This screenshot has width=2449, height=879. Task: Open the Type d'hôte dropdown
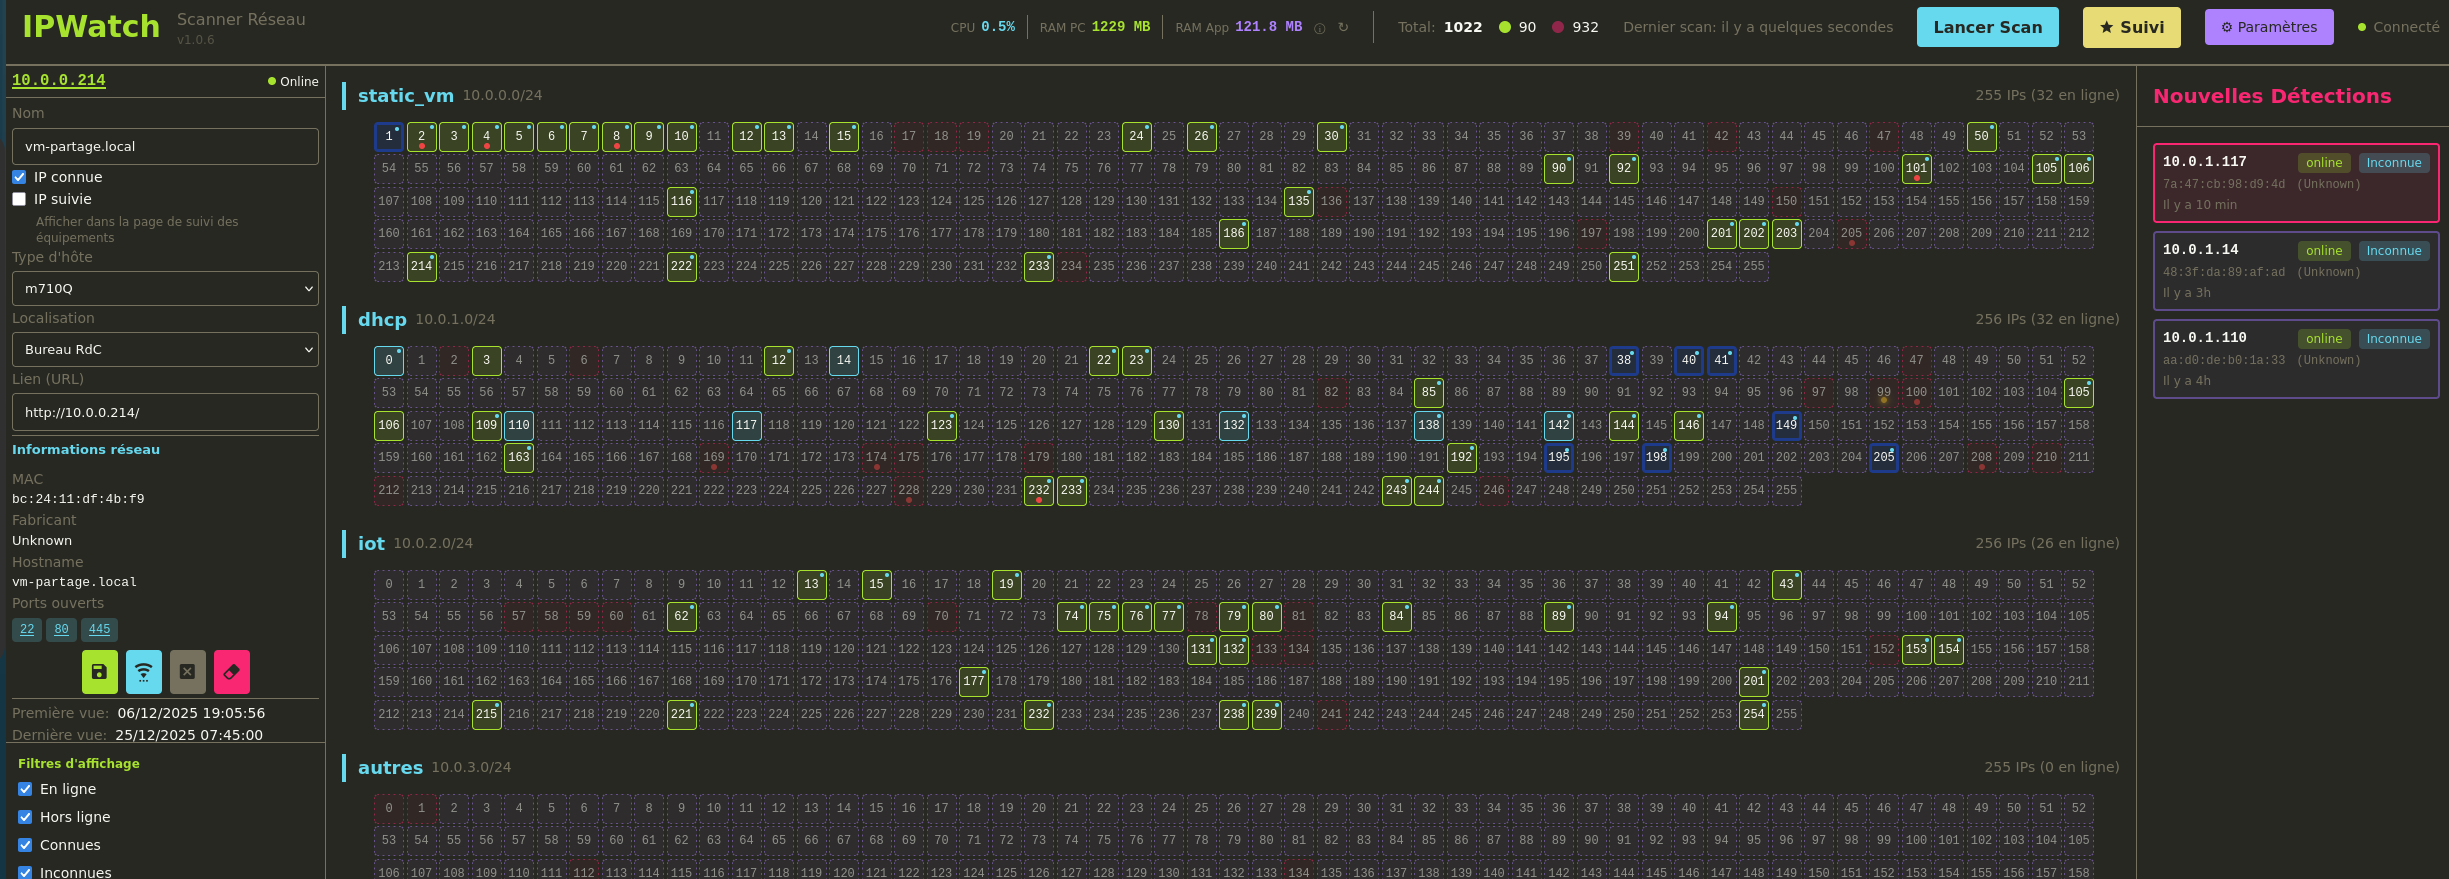(x=165, y=288)
